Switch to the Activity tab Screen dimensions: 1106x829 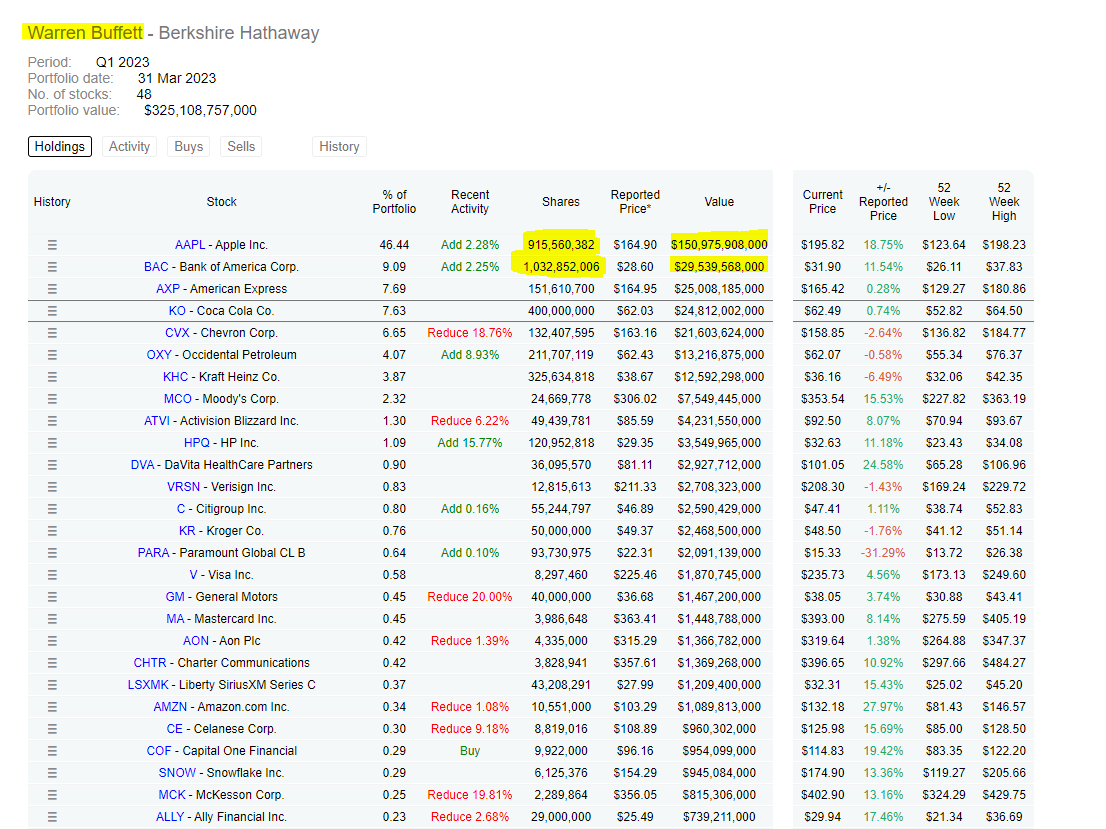coord(129,147)
